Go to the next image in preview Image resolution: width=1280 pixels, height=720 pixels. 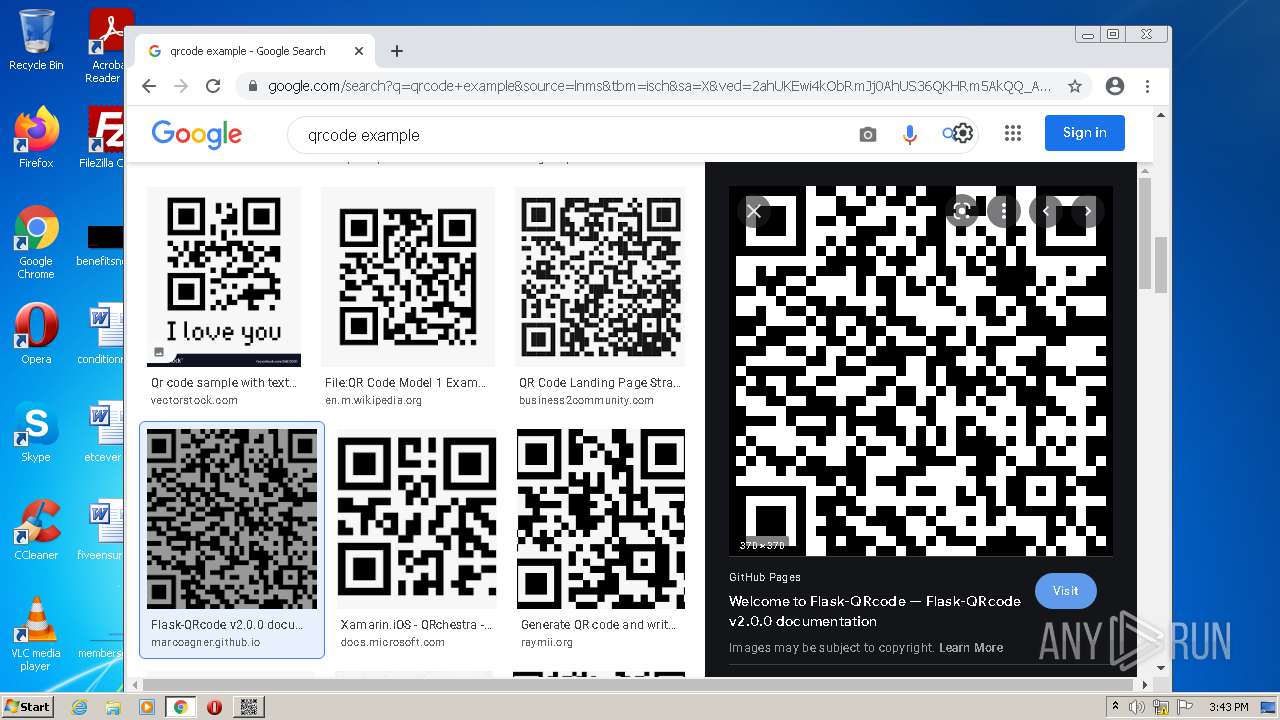(1087, 211)
